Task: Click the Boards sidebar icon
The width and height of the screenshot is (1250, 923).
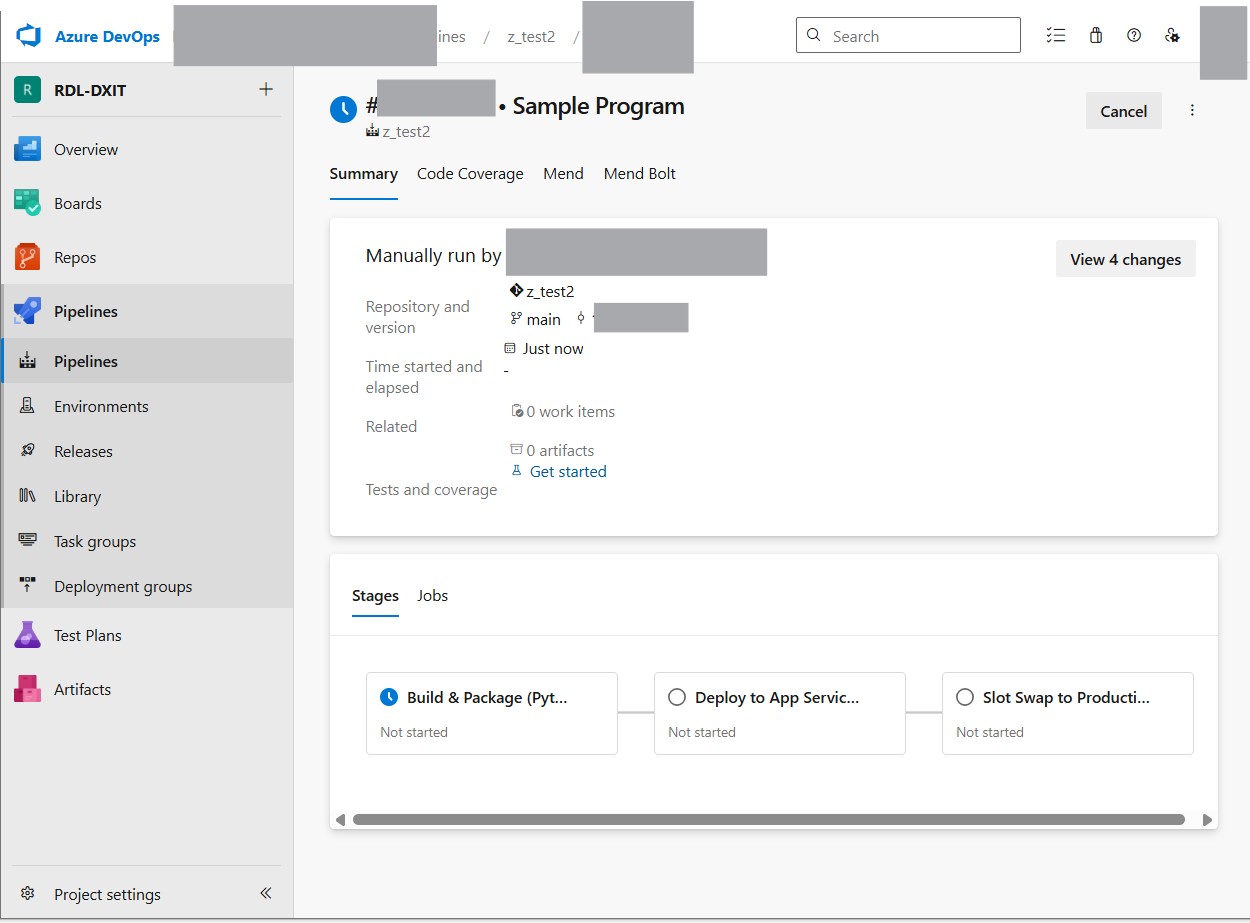Action: click(x=27, y=203)
